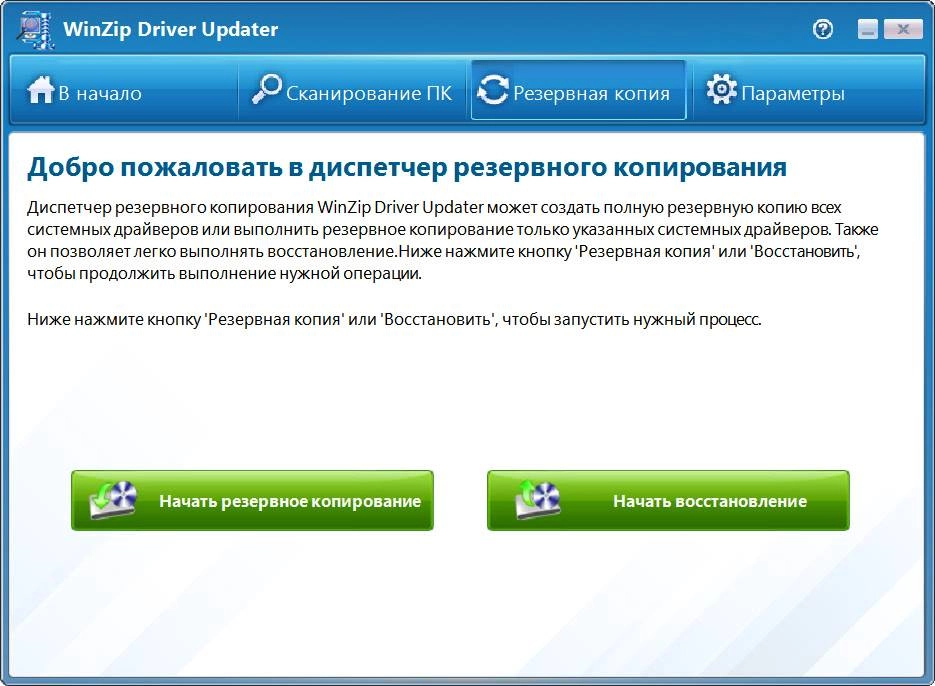Click the circular arrows backup icon
The image size is (935, 686).
coord(493,90)
